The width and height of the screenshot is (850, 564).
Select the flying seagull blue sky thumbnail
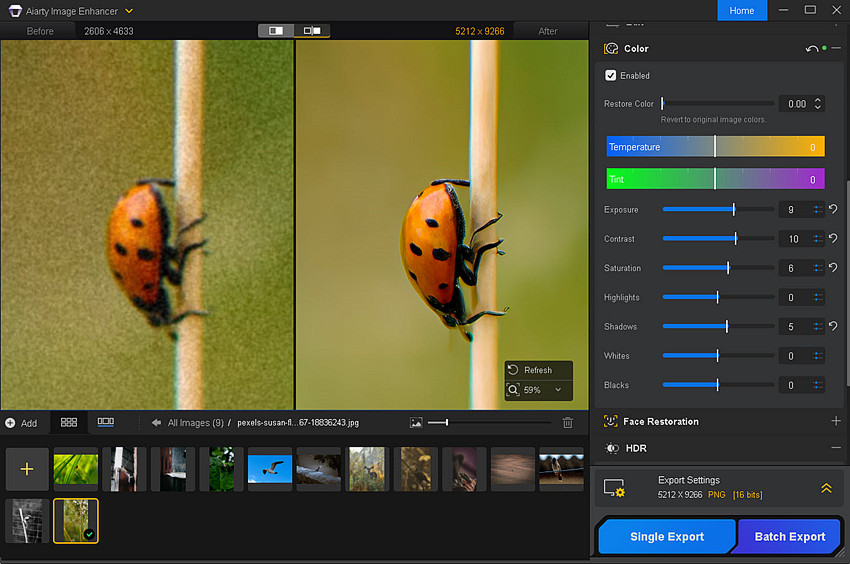(270, 469)
